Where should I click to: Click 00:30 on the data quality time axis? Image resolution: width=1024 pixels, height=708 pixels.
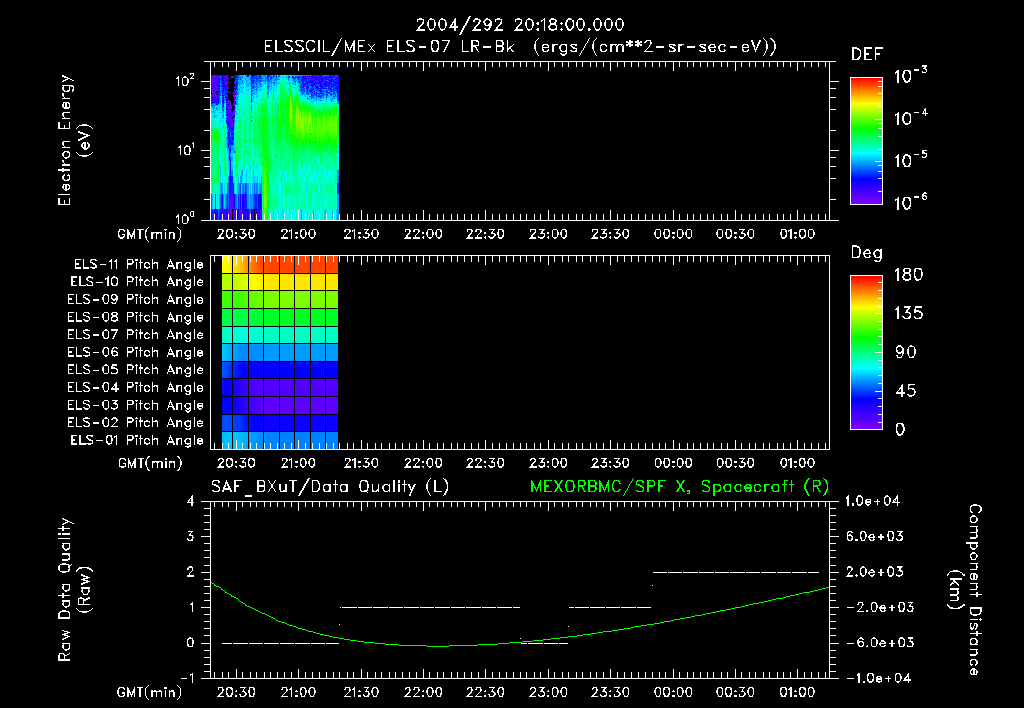pos(735,692)
